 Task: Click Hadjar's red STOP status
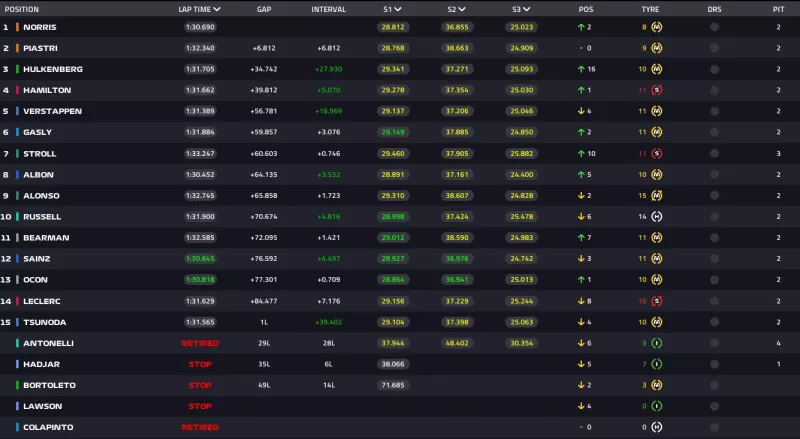(200, 364)
